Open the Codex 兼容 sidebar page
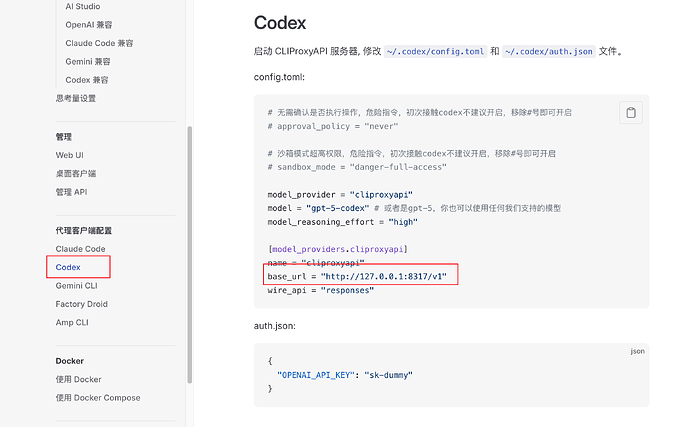The image size is (690, 427). coord(87,80)
